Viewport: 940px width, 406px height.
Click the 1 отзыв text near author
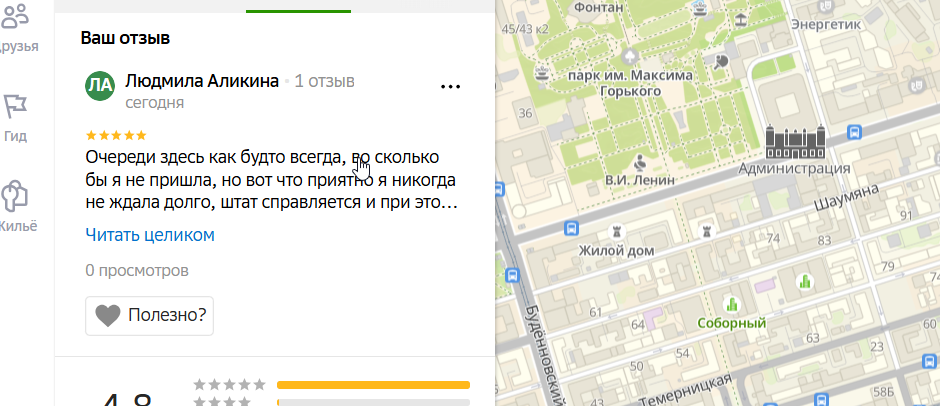(324, 81)
